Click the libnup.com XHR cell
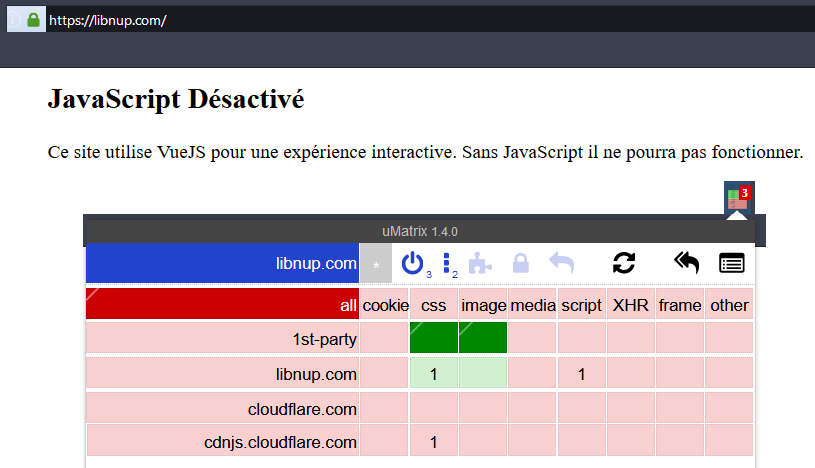 pyautogui.click(x=630, y=373)
